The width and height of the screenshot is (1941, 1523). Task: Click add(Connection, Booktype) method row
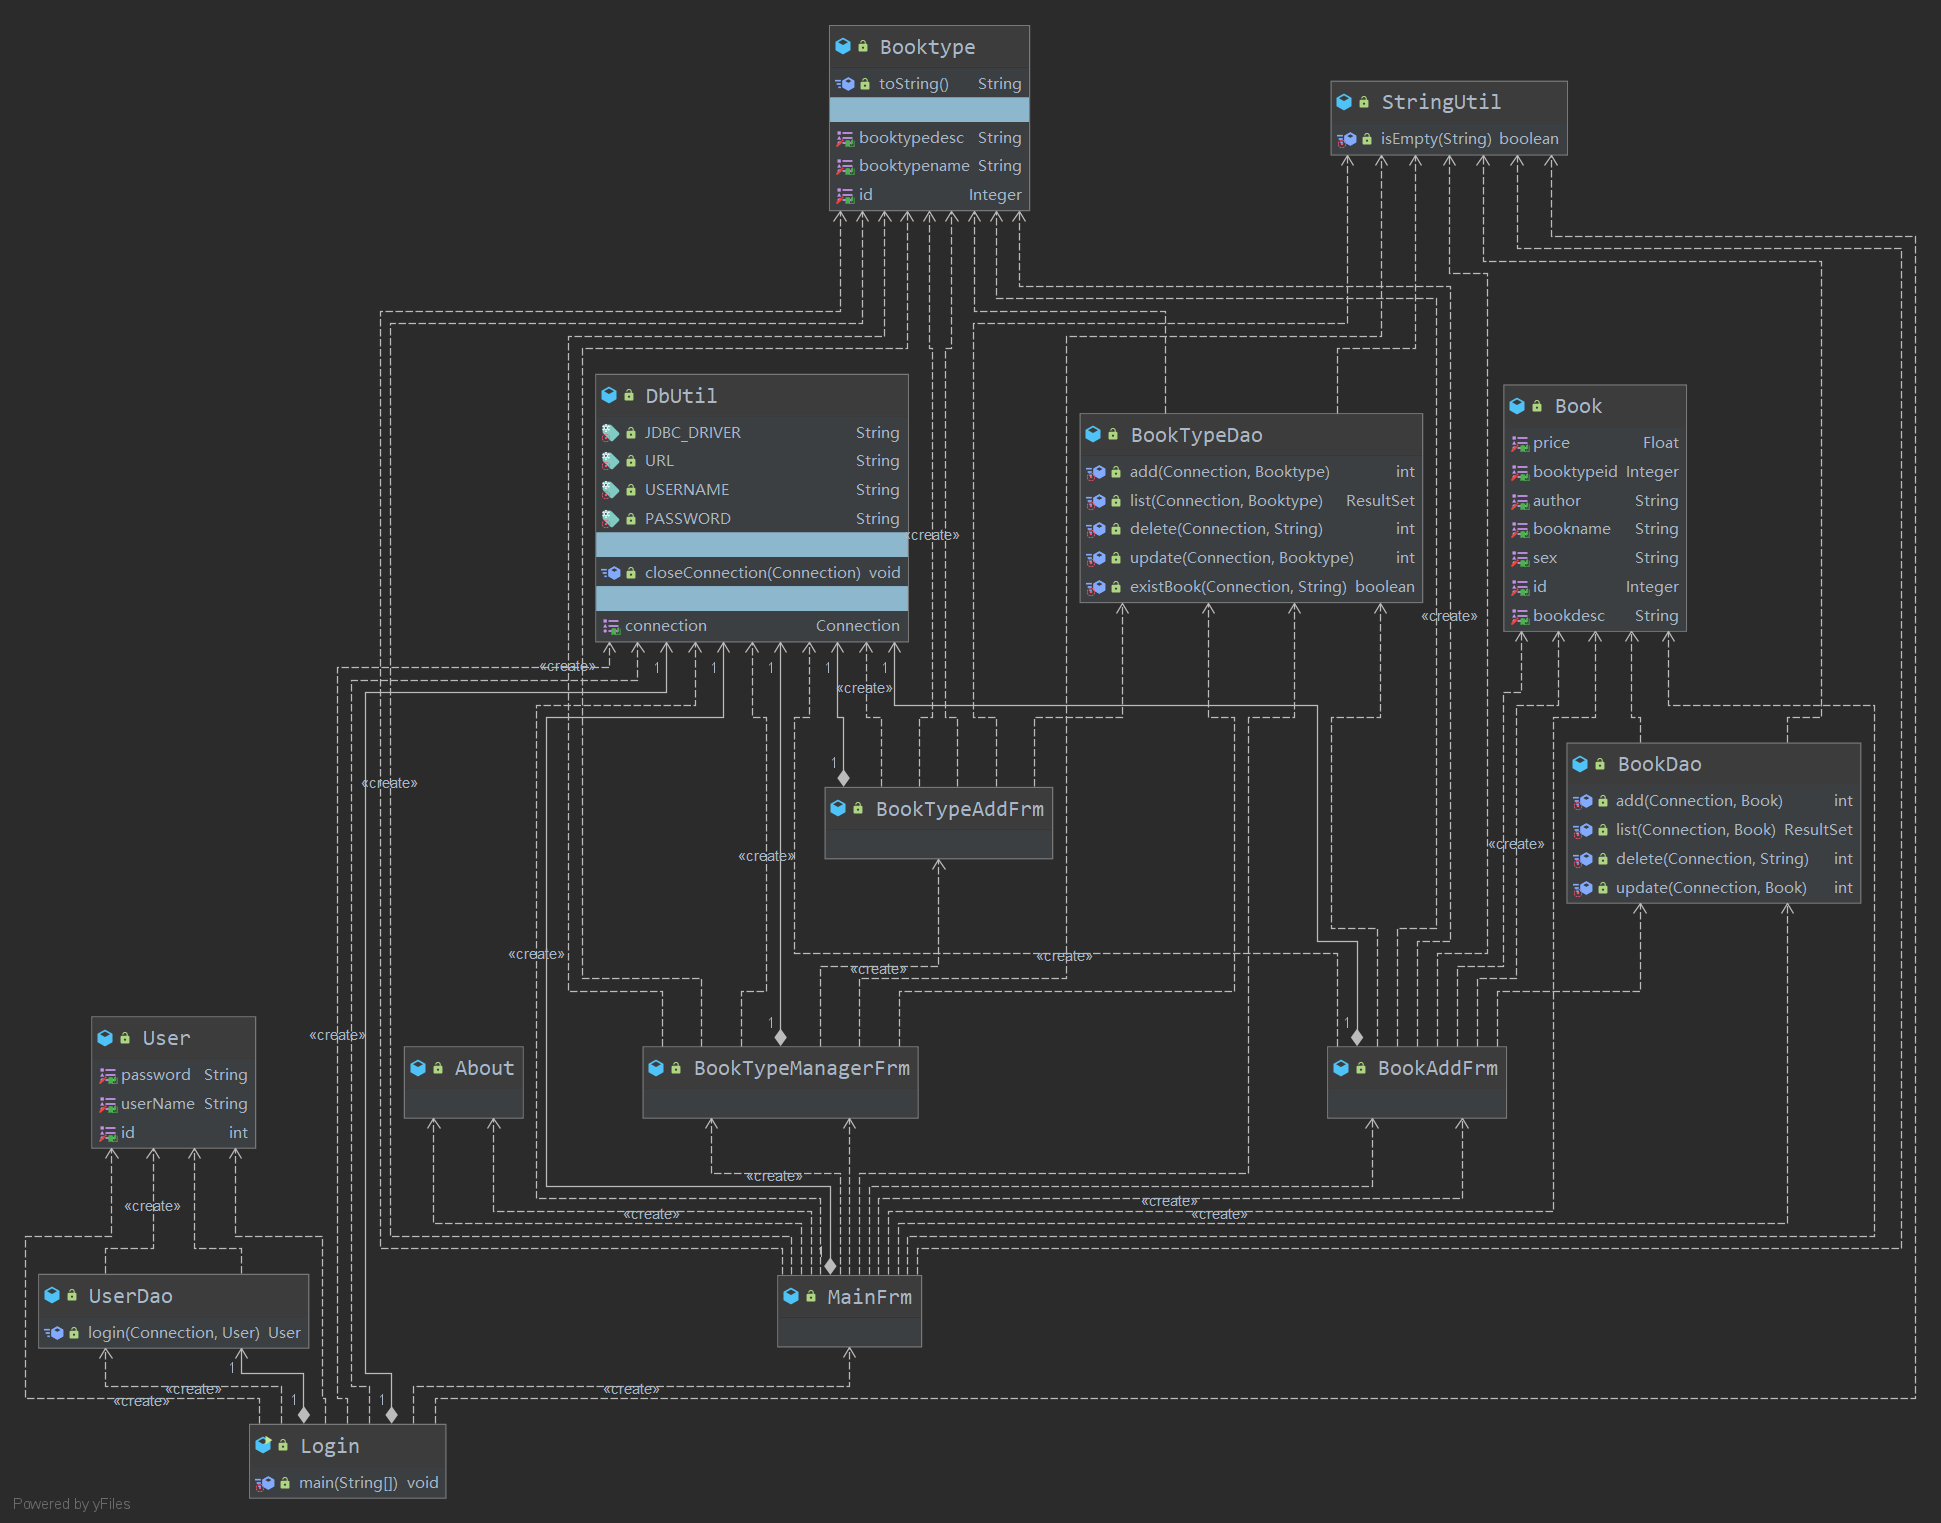point(1251,472)
